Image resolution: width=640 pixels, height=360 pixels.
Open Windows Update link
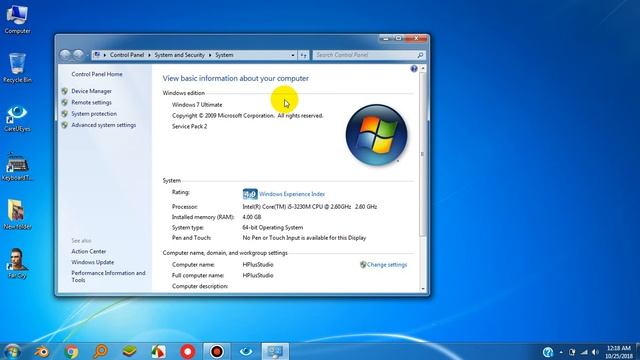pyautogui.click(x=93, y=262)
